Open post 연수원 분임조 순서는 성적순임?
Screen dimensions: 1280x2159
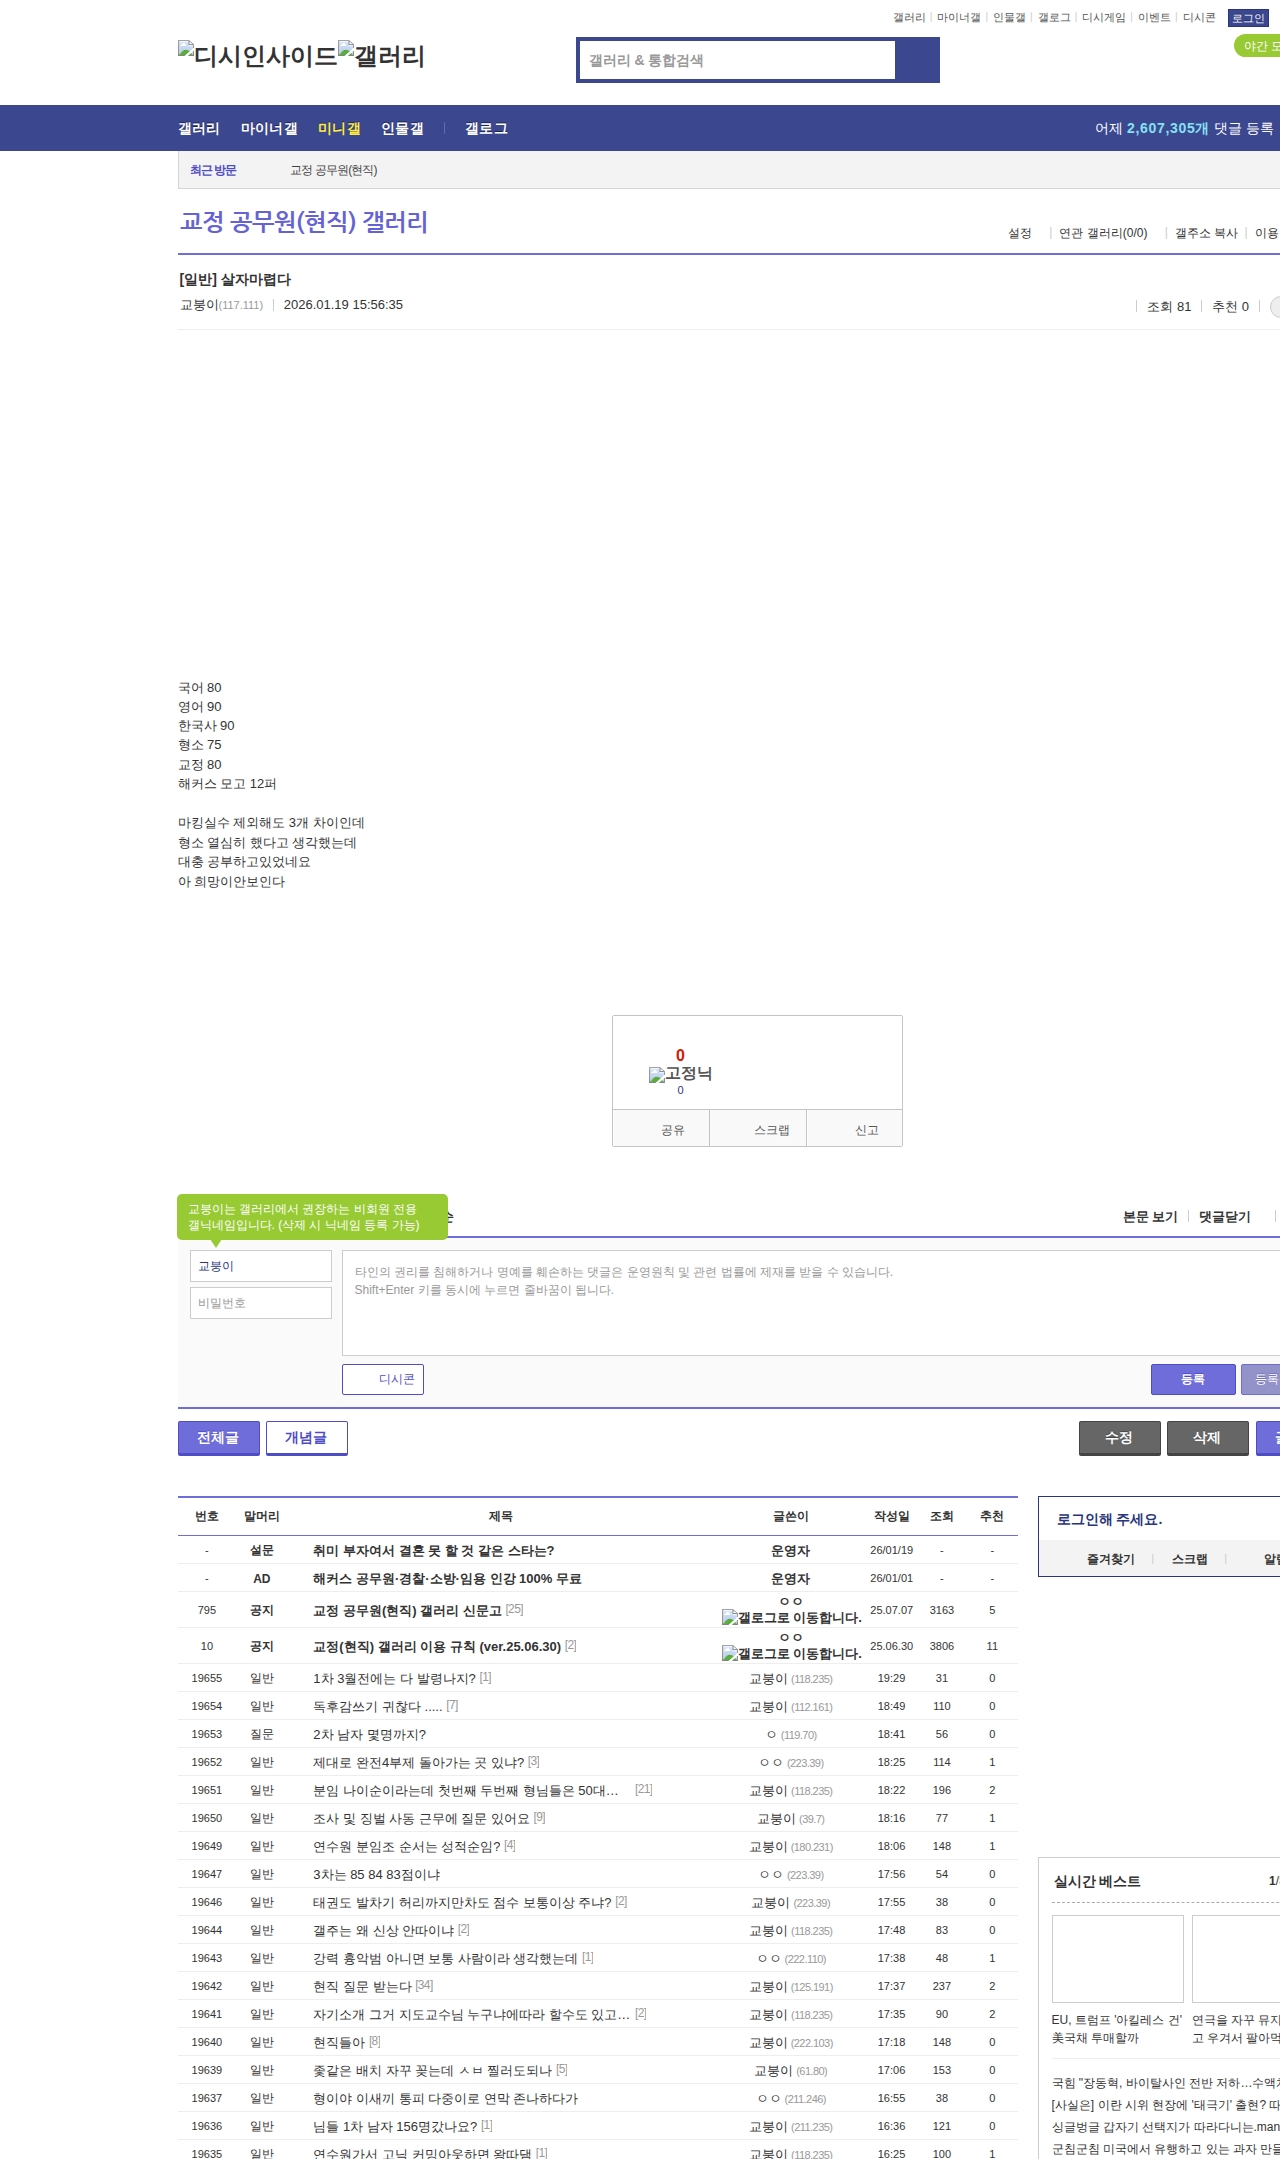click(406, 1846)
